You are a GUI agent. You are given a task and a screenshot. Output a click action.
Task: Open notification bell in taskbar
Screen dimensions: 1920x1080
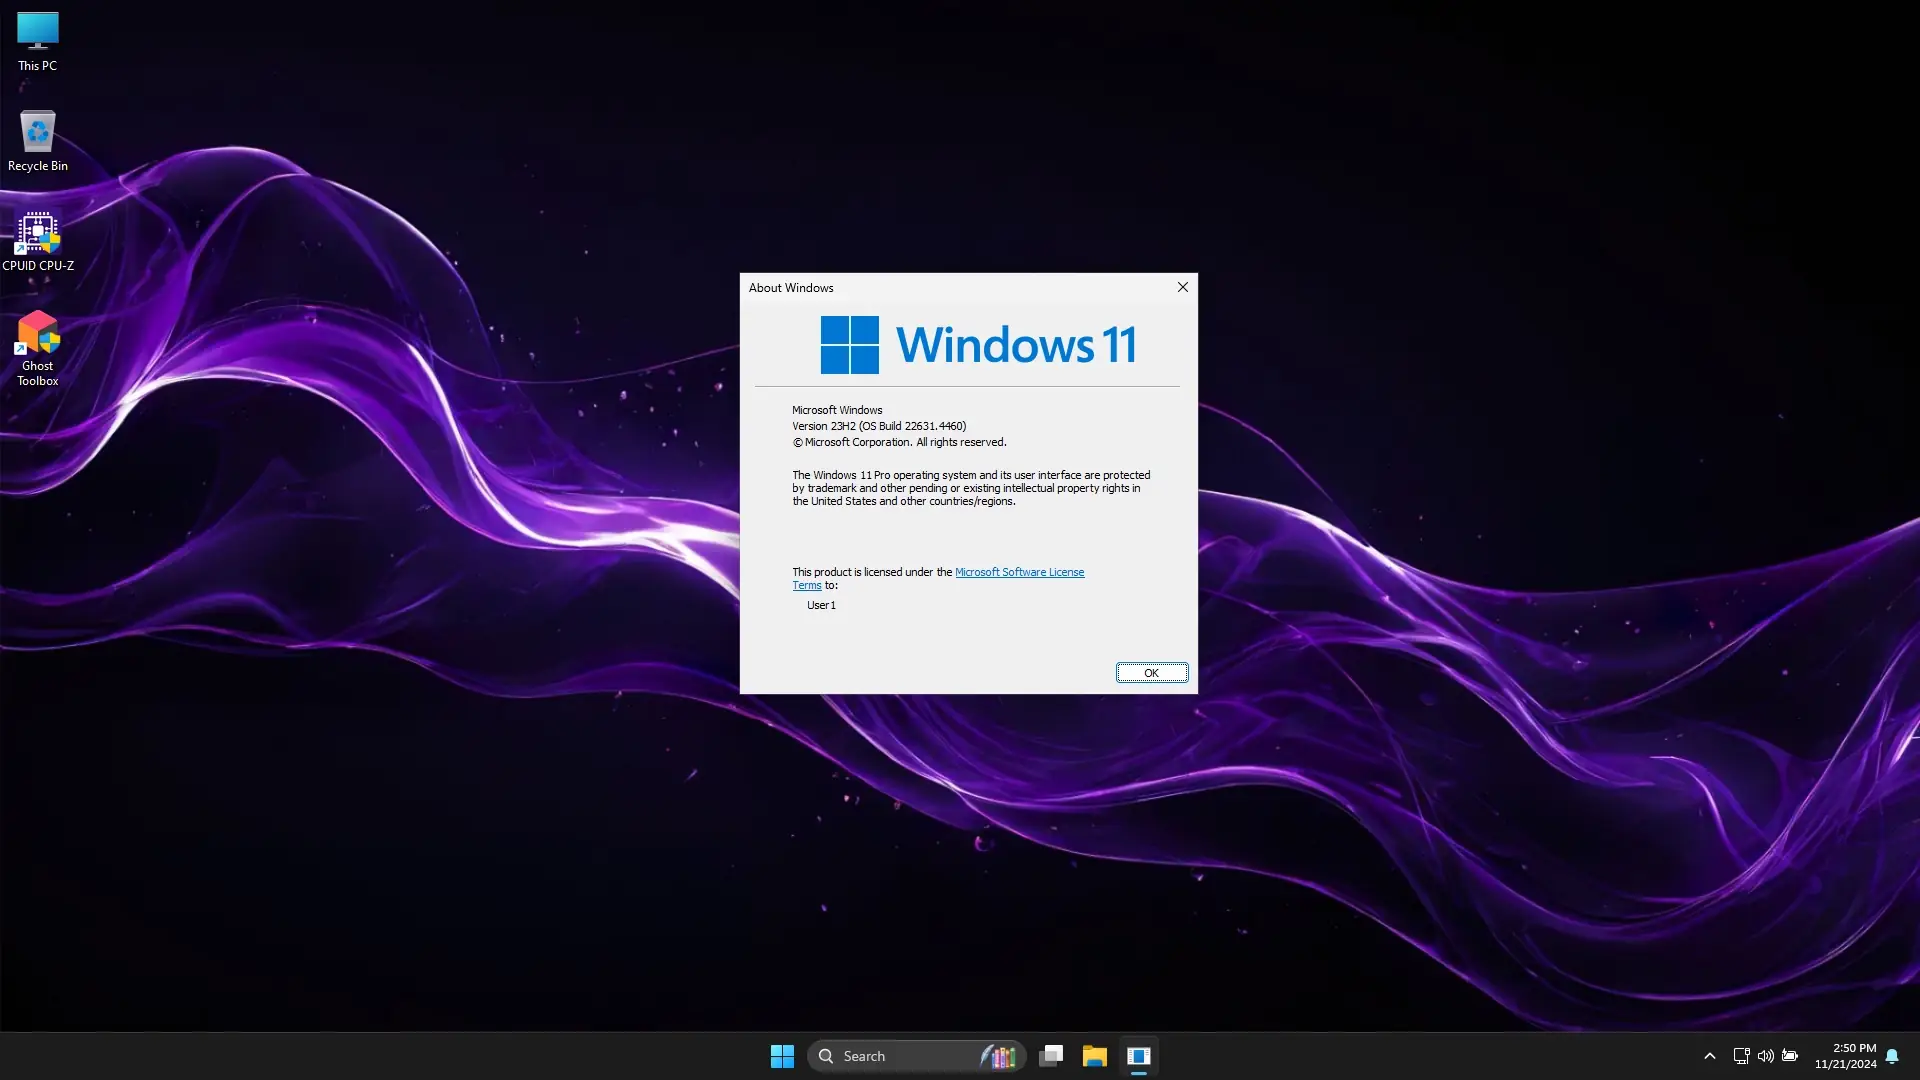1892,1056
